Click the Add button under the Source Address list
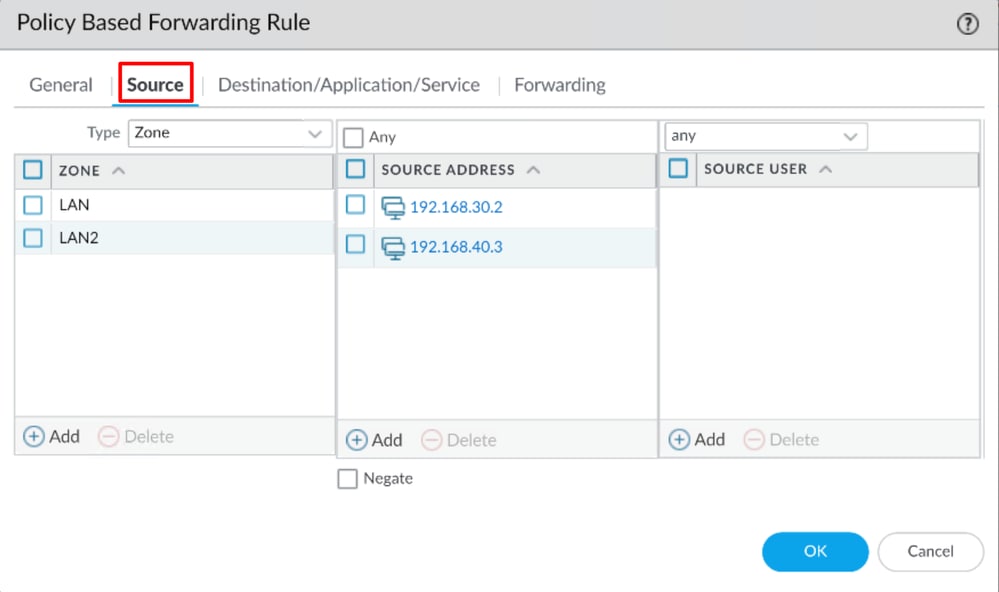999x592 pixels. pyautogui.click(x=374, y=440)
